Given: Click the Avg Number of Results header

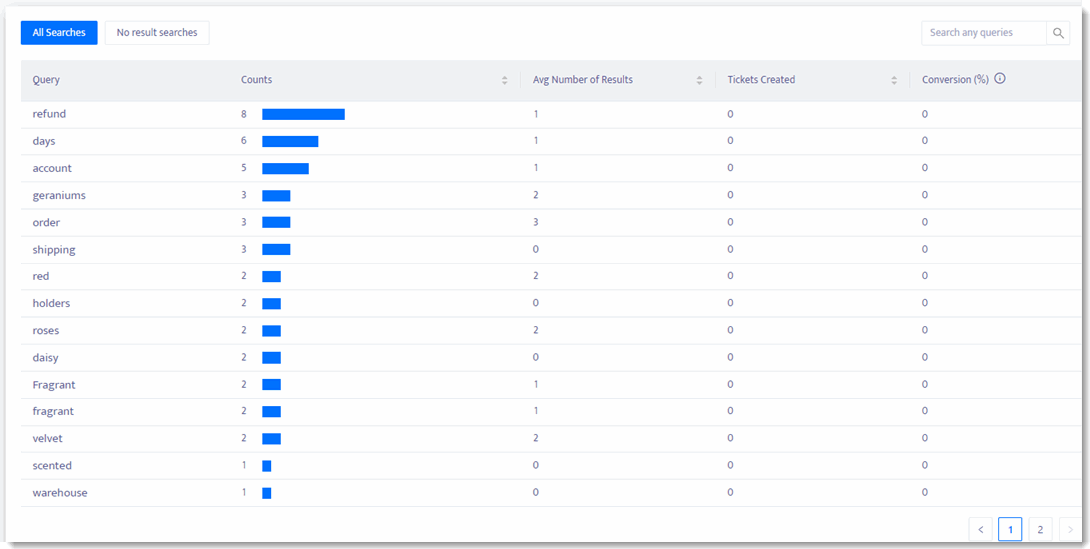Looking at the screenshot, I should [583, 80].
